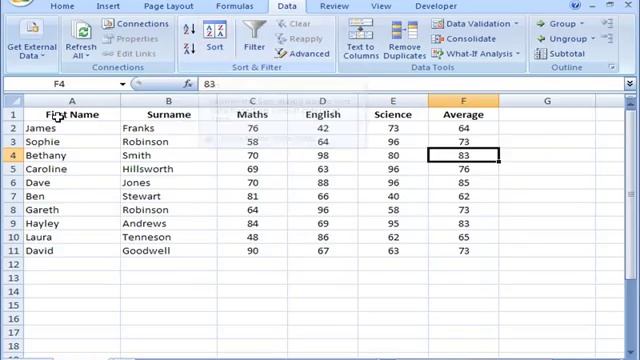Sort Z to A descending
The height and width of the screenshot is (360, 640).
189,49
